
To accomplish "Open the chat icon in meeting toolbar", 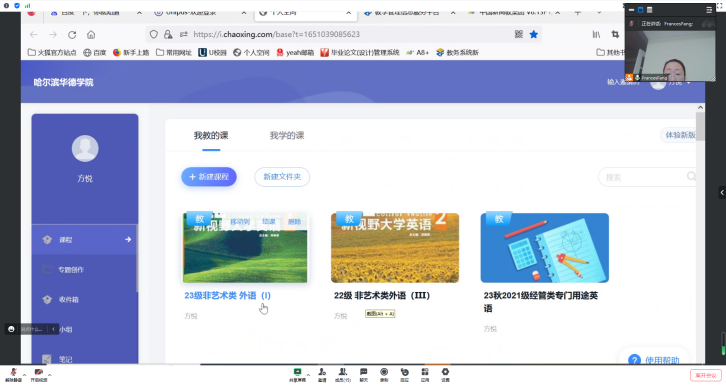I will [363, 374].
